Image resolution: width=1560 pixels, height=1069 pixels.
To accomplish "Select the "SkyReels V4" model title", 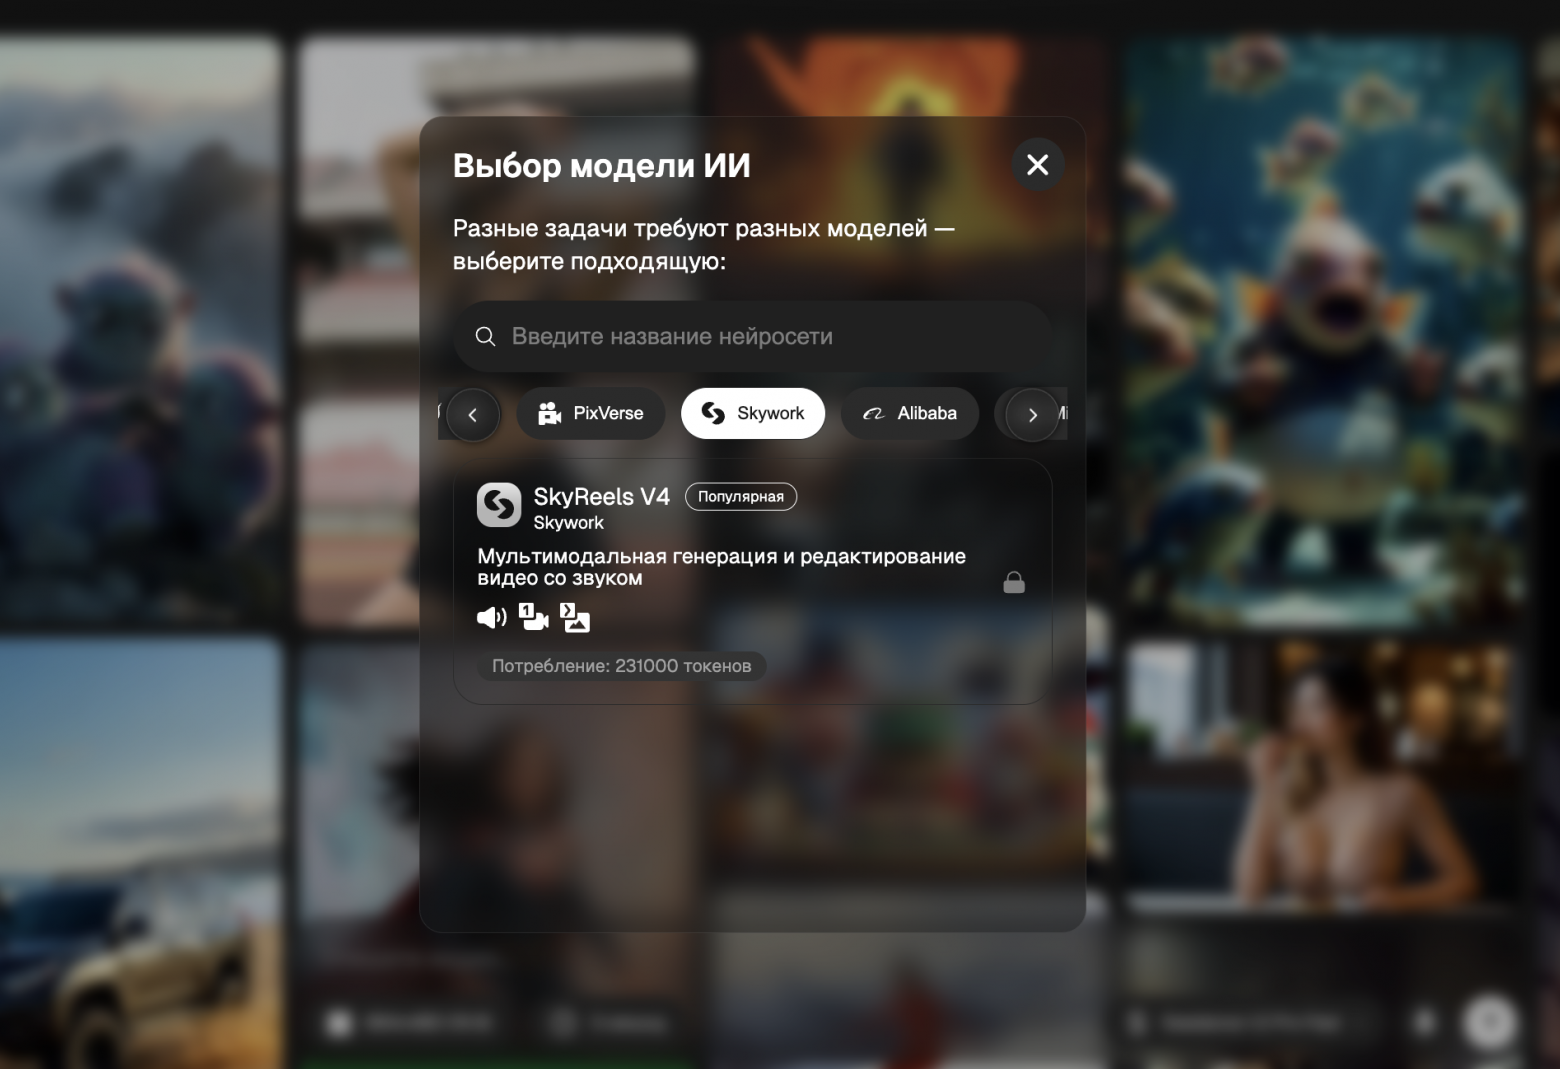I will 601,496.
